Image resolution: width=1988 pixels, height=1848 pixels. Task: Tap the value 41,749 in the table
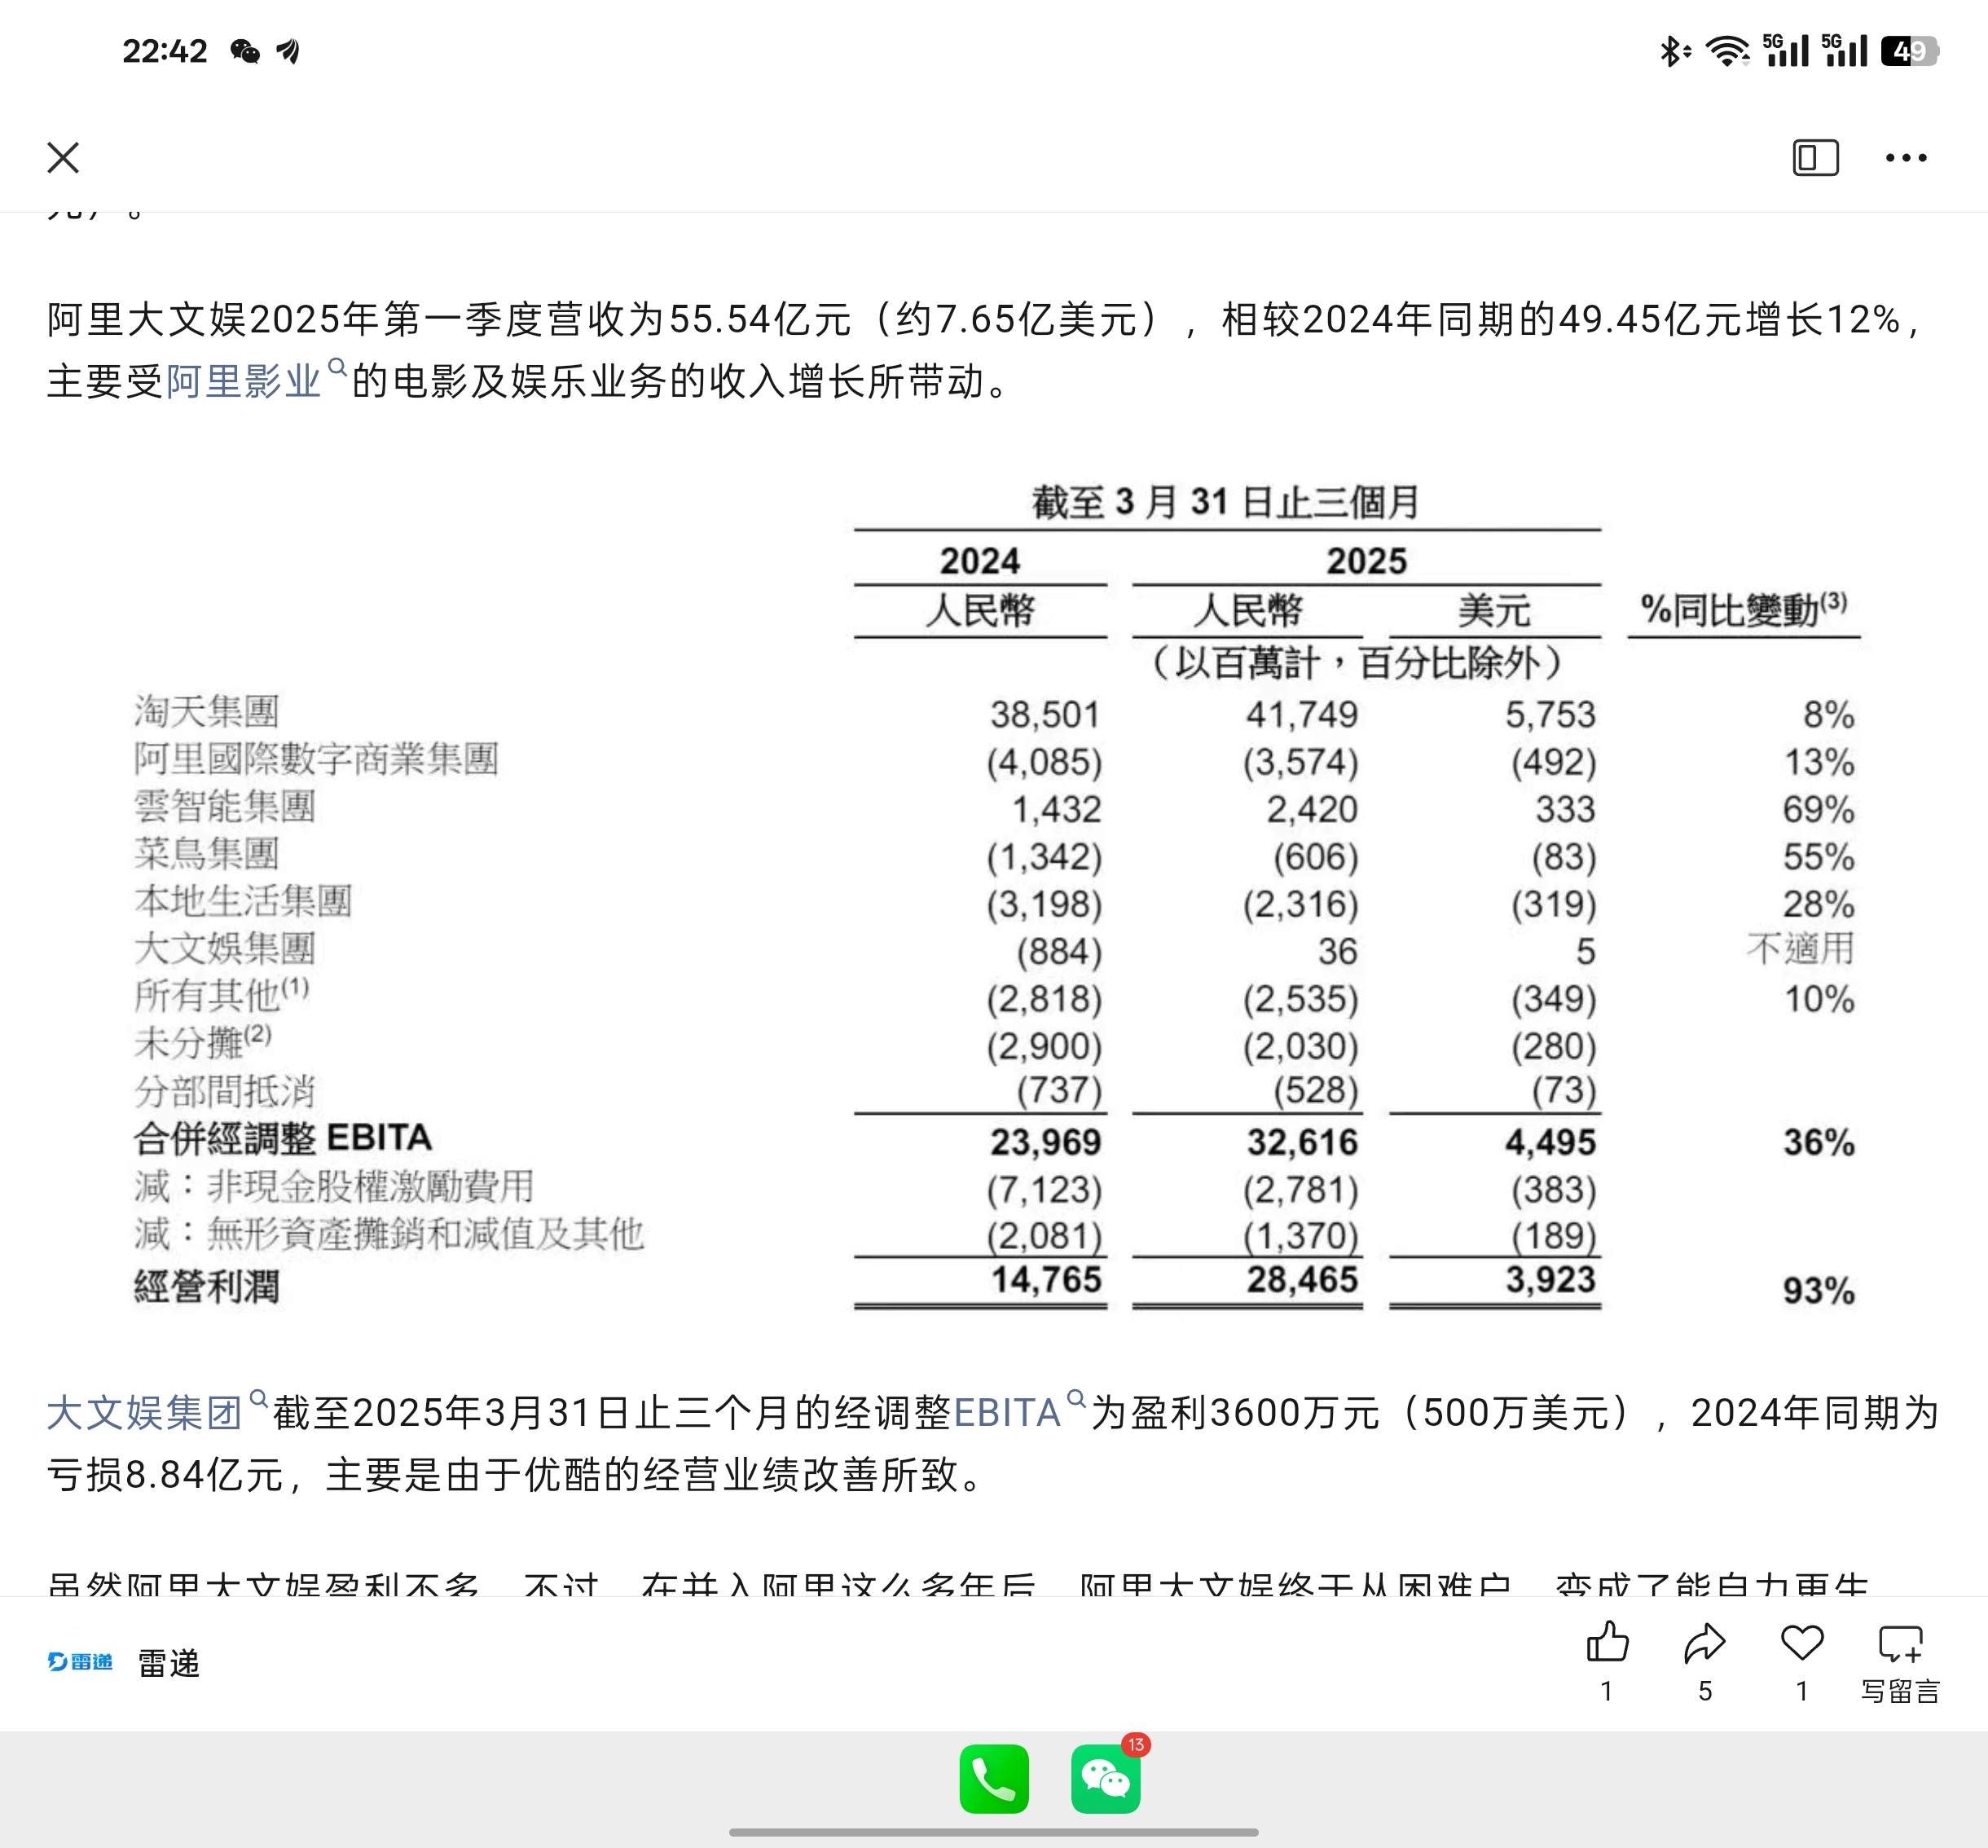pos(1302,714)
